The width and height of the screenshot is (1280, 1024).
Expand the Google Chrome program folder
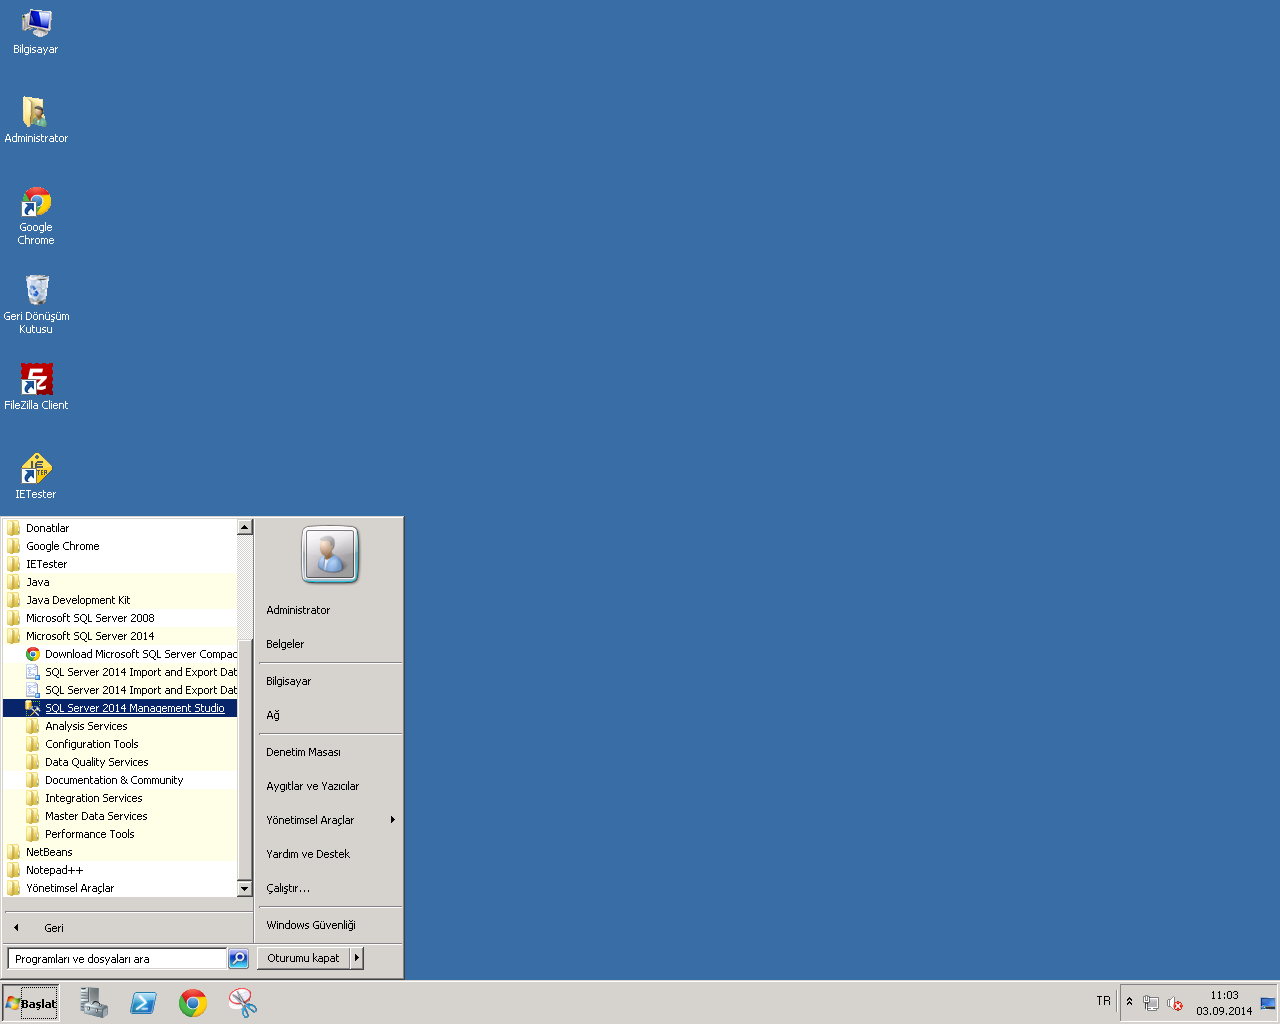click(x=120, y=546)
